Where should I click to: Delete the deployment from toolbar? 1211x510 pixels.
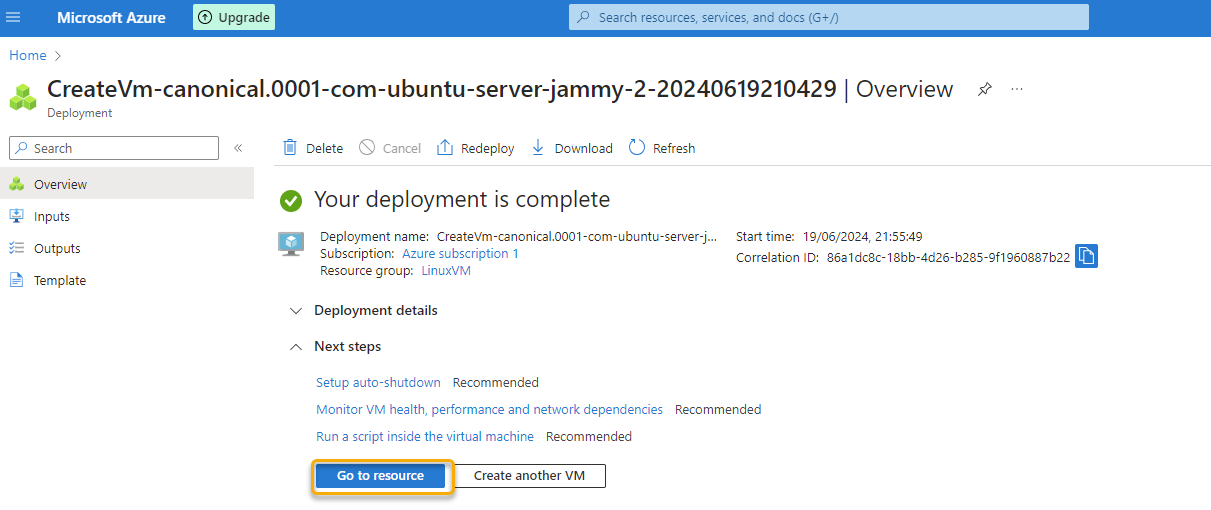pos(313,148)
